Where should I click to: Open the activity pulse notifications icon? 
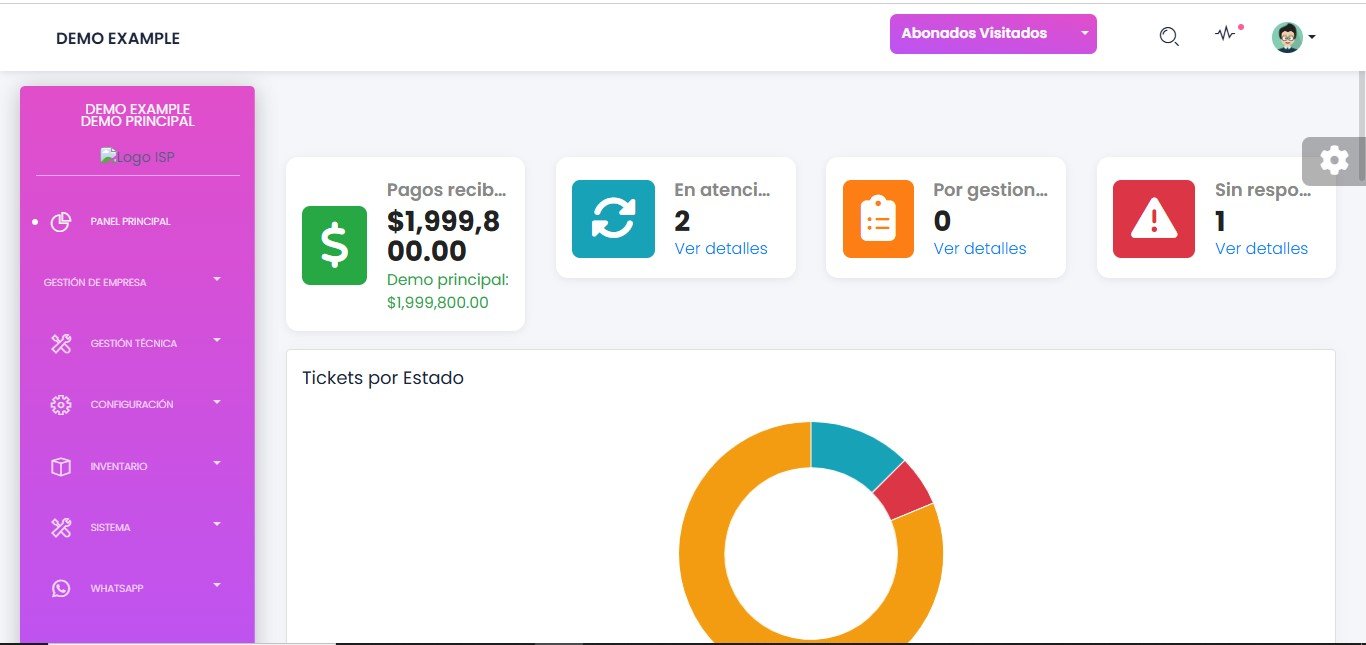click(1226, 34)
